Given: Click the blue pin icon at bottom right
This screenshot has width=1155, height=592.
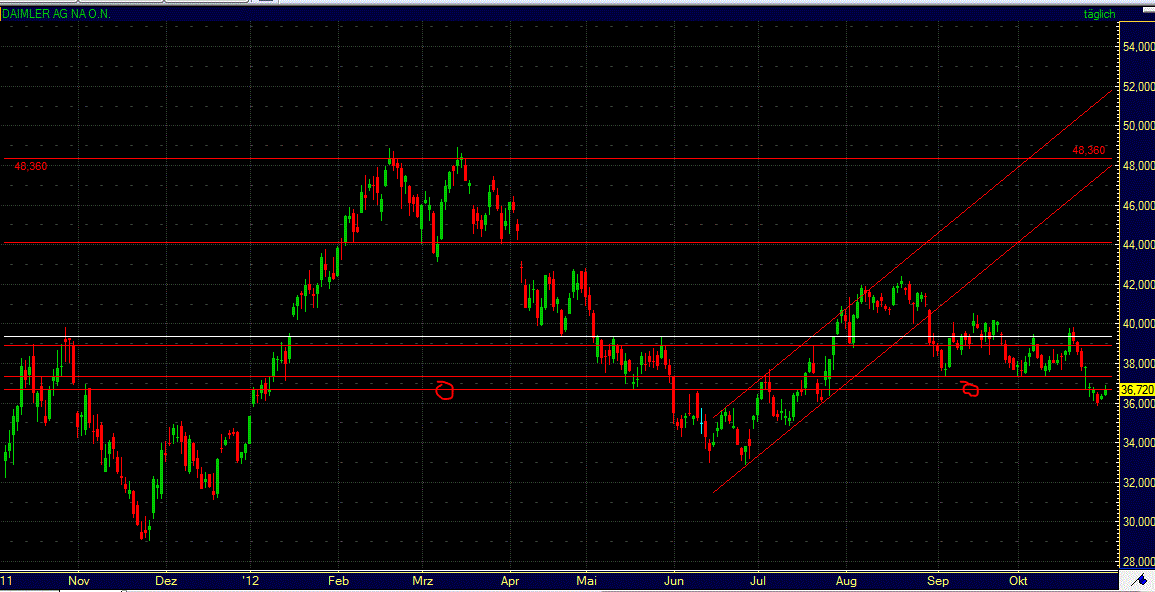Looking at the screenshot, I should [1140, 578].
